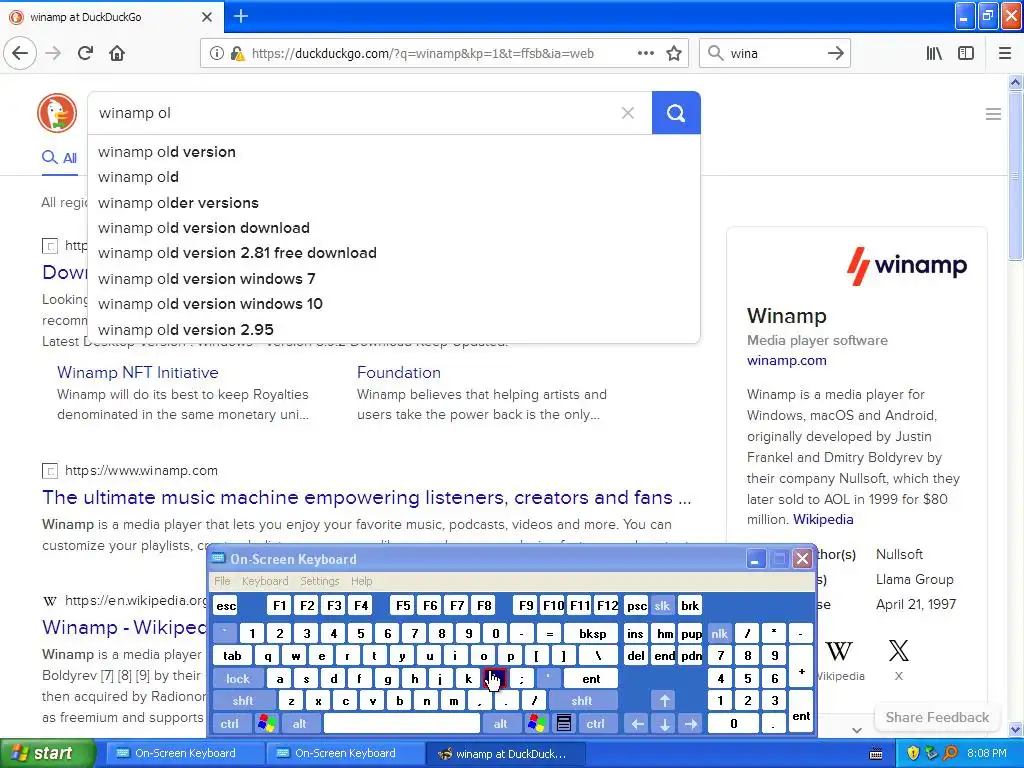
Task: Open the Windows start menu
Action: [47, 753]
